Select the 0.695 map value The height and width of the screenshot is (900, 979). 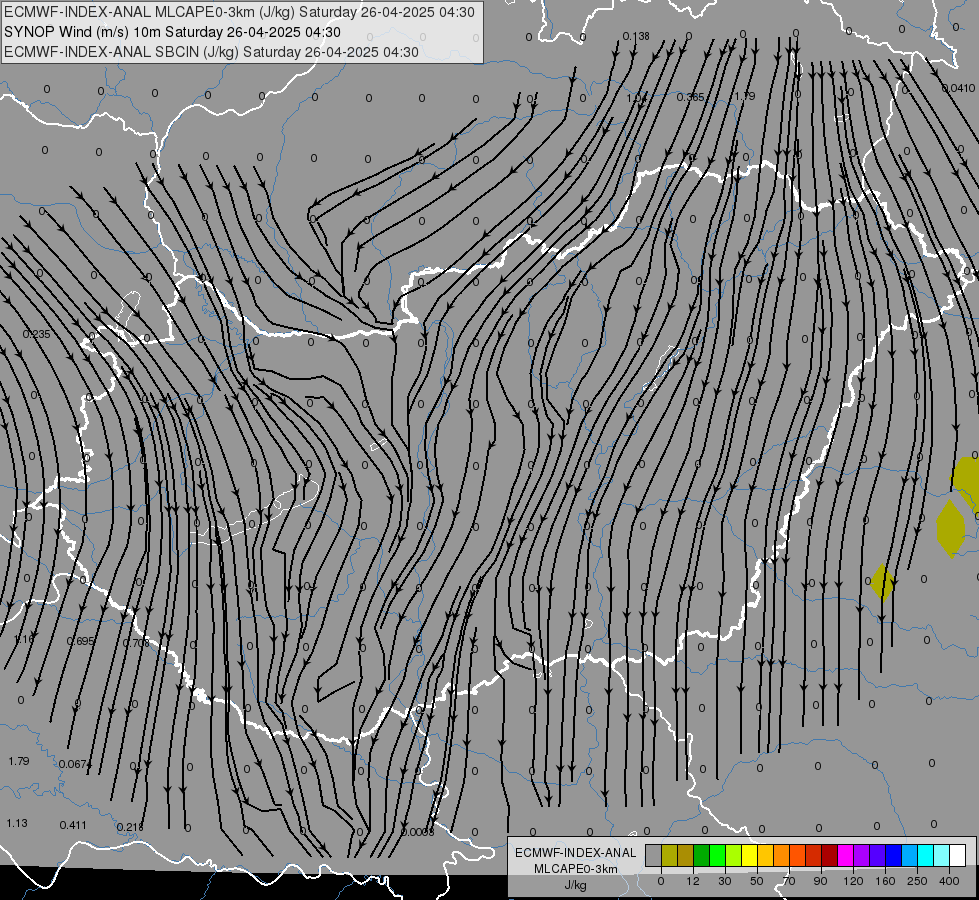point(81,641)
